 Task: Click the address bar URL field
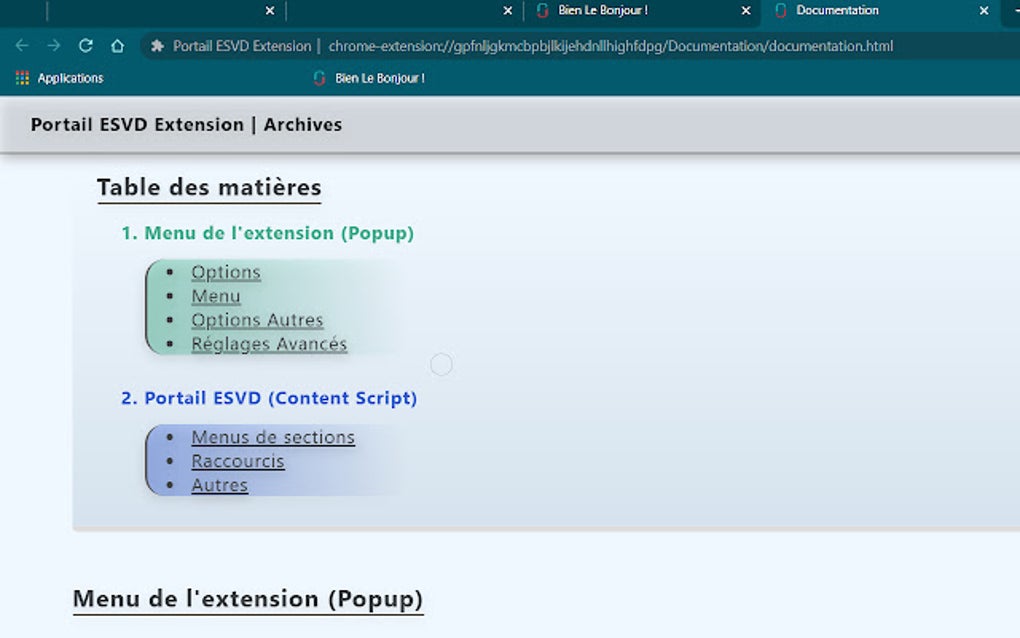pos(610,46)
